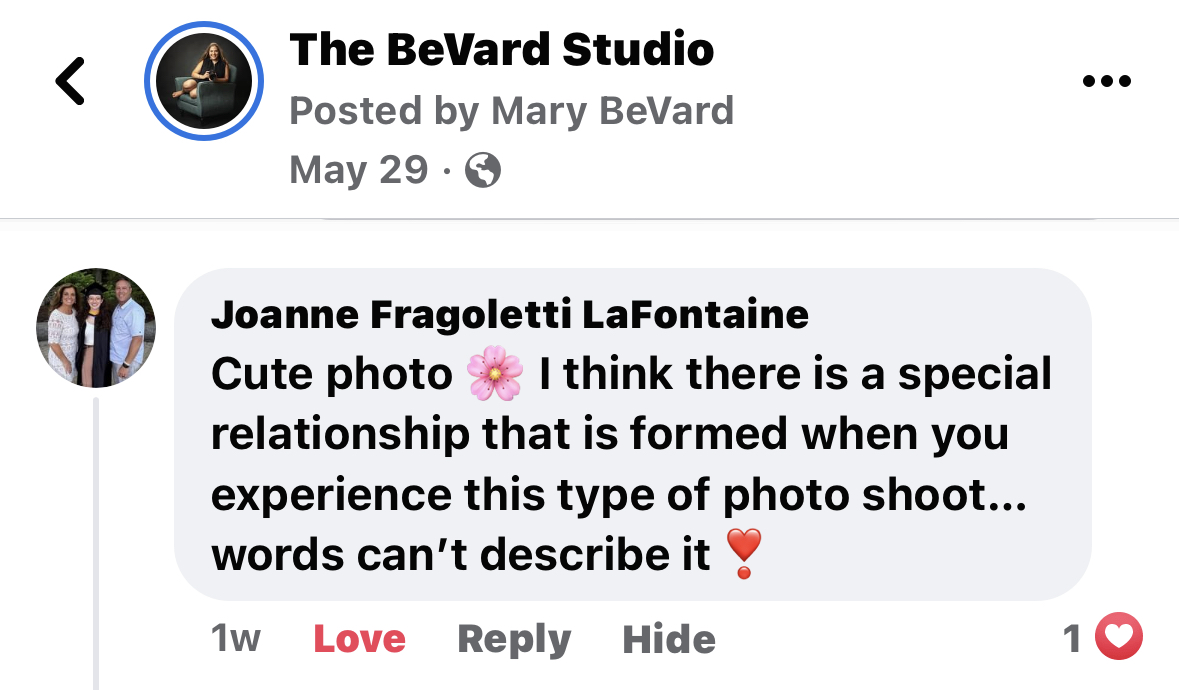Open The BeVard Studio profile picture
Image resolution: width=1179 pixels, height=690 pixels.
[x=205, y=79]
